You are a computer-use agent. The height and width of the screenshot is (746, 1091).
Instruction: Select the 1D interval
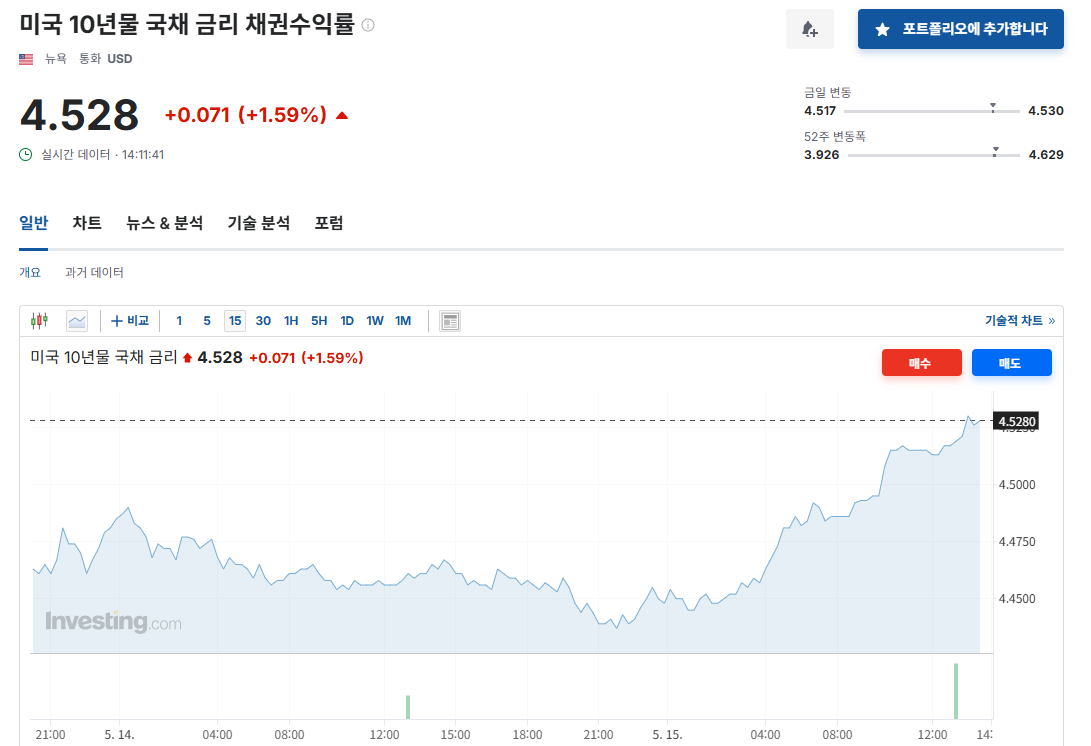(347, 321)
